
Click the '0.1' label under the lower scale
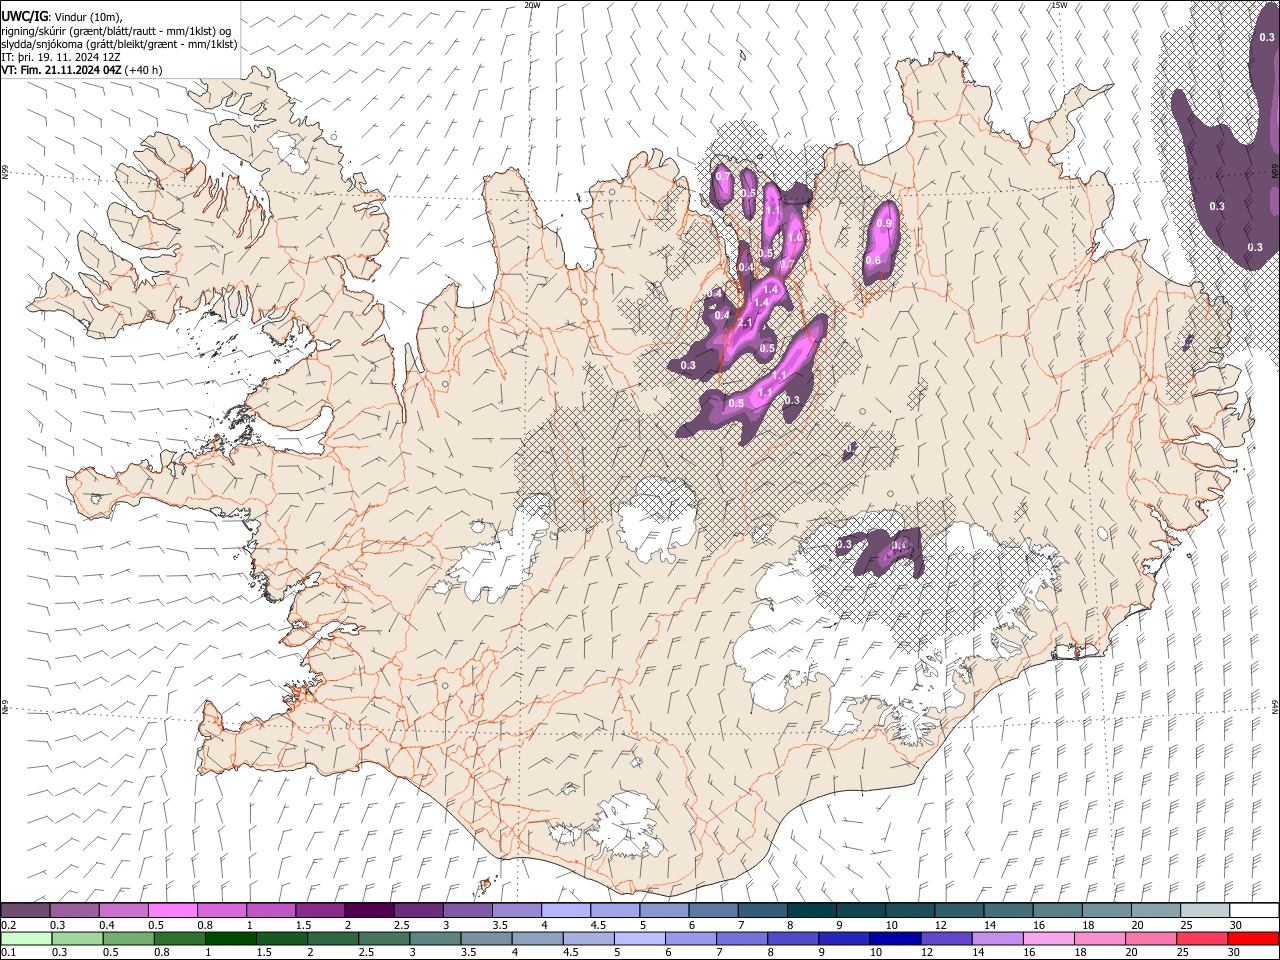coord(8,952)
